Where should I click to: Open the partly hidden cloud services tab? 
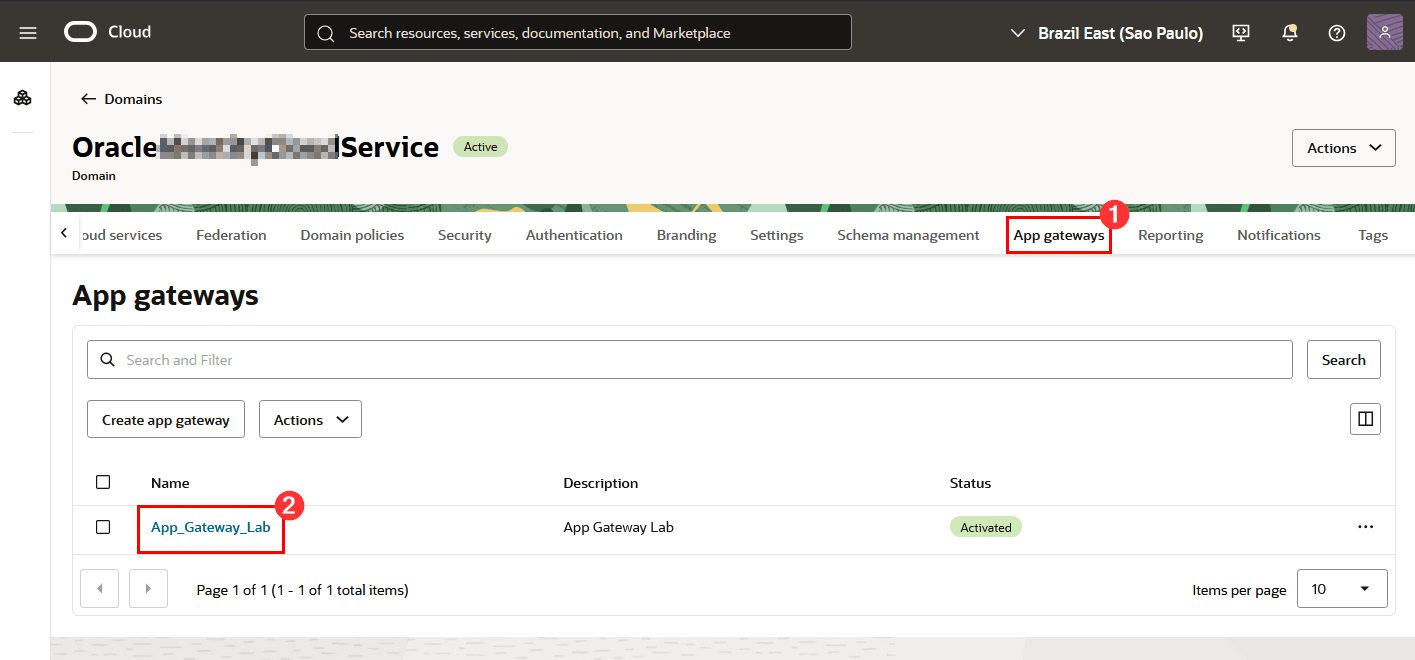(x=120, y=235)
